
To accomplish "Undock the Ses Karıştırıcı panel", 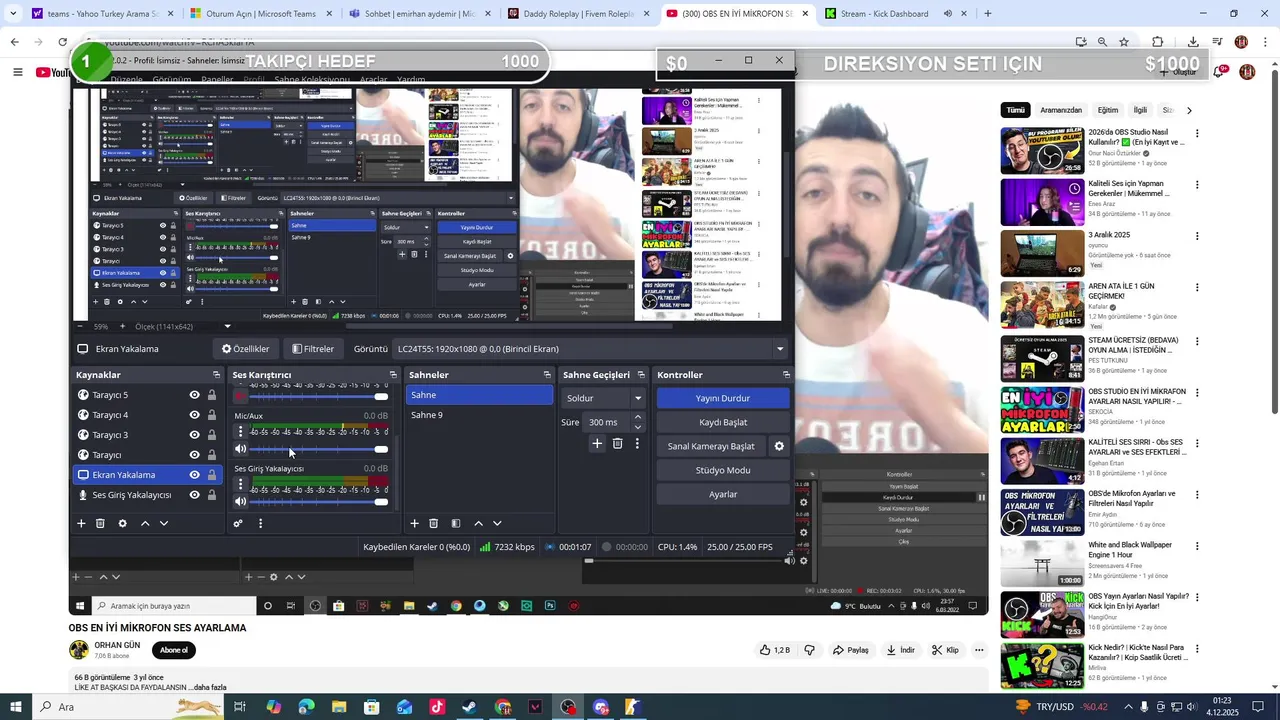I will point(393,375).
